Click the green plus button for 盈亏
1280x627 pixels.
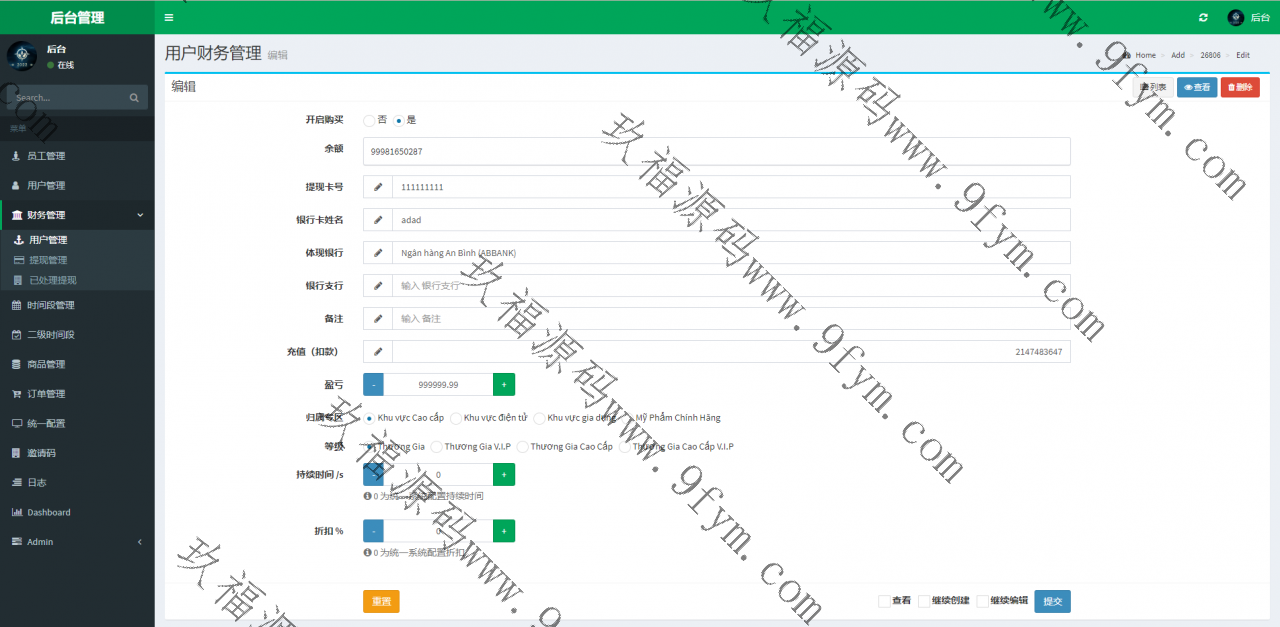503,385
